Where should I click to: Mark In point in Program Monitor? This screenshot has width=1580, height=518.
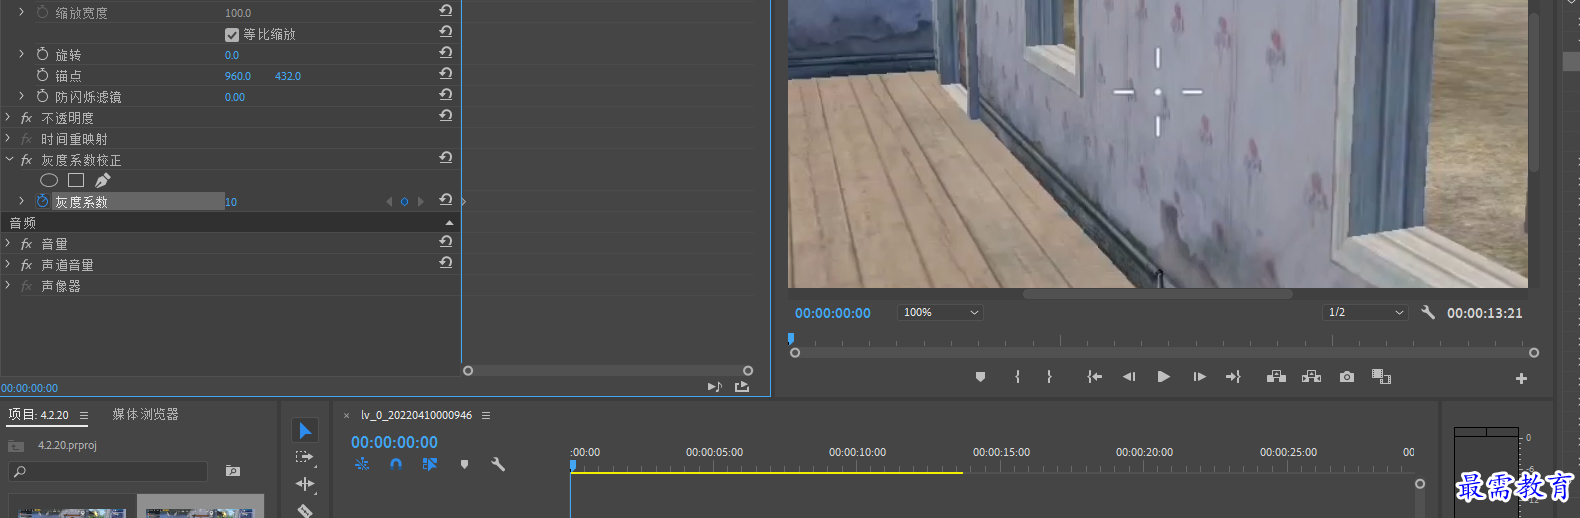1017,377
